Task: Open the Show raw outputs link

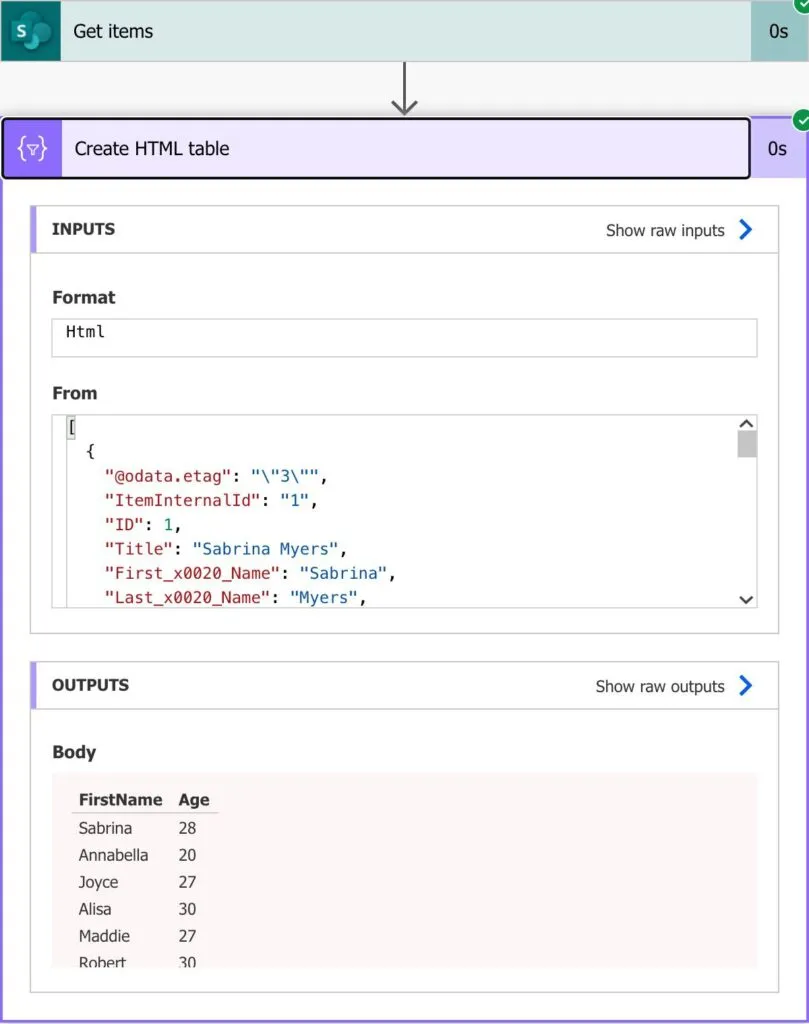Action: point(660,686)
